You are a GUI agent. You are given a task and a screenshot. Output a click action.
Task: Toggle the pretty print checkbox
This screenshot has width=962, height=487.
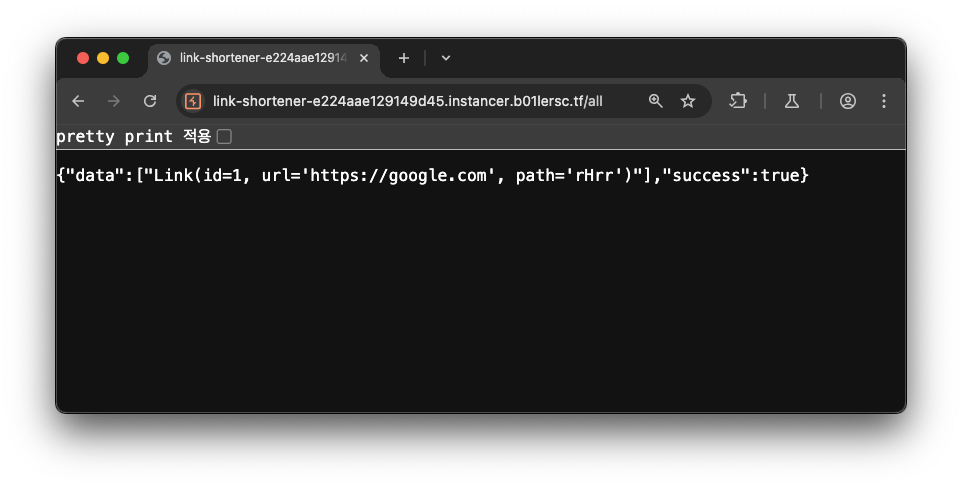[225, 137]
